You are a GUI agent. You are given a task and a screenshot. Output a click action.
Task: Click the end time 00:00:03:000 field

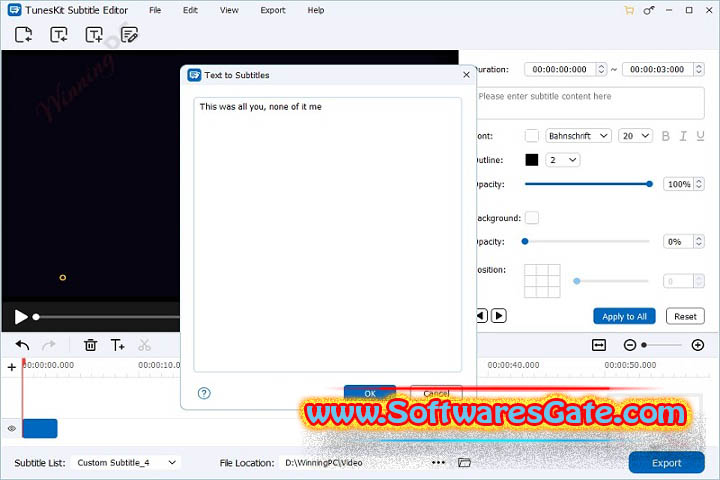click(x=657, y=69)
